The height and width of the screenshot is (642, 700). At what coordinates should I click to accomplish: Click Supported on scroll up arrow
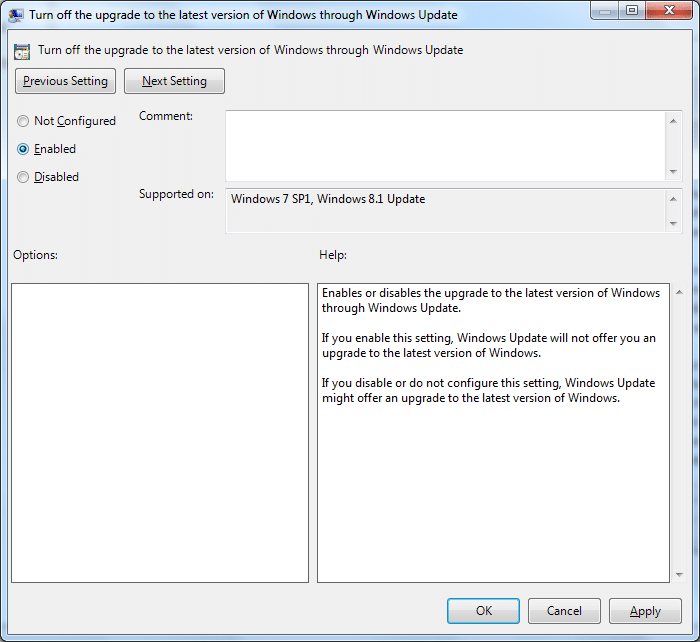click(x=673, y=199)
